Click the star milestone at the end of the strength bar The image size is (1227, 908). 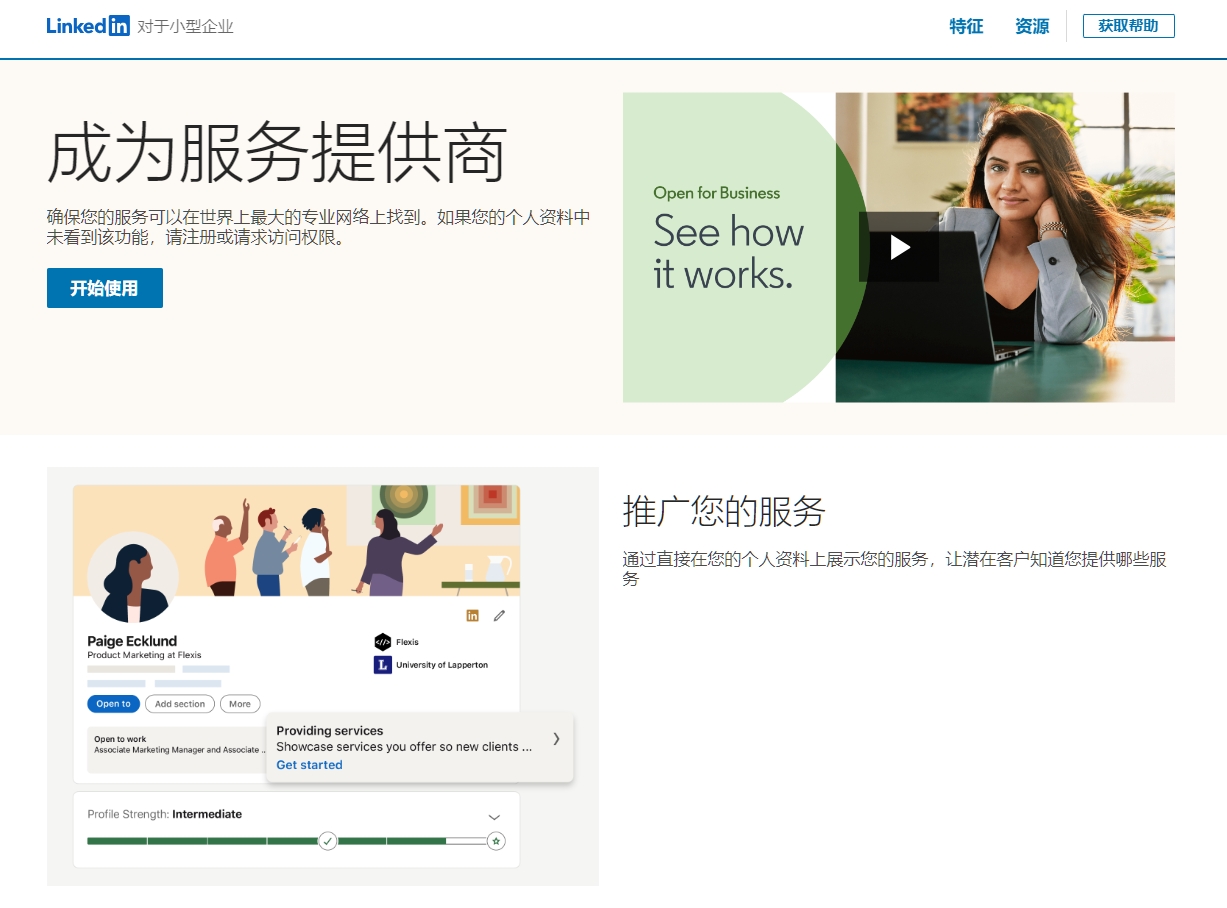coord(496,841)
